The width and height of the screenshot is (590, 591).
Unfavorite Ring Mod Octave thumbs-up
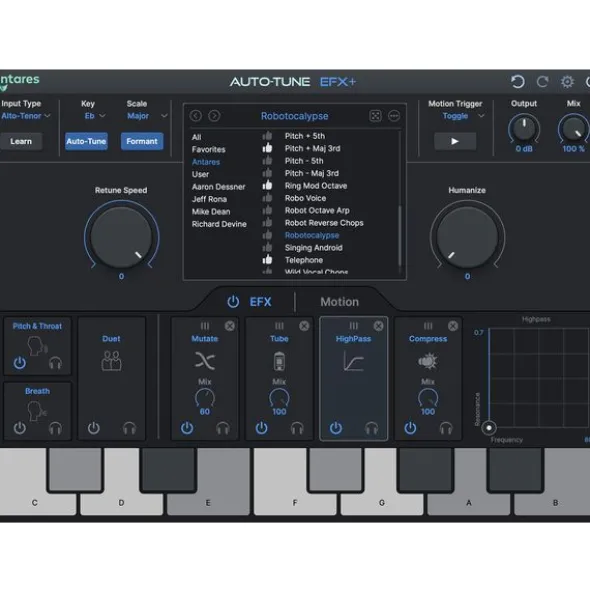point(267,185)
